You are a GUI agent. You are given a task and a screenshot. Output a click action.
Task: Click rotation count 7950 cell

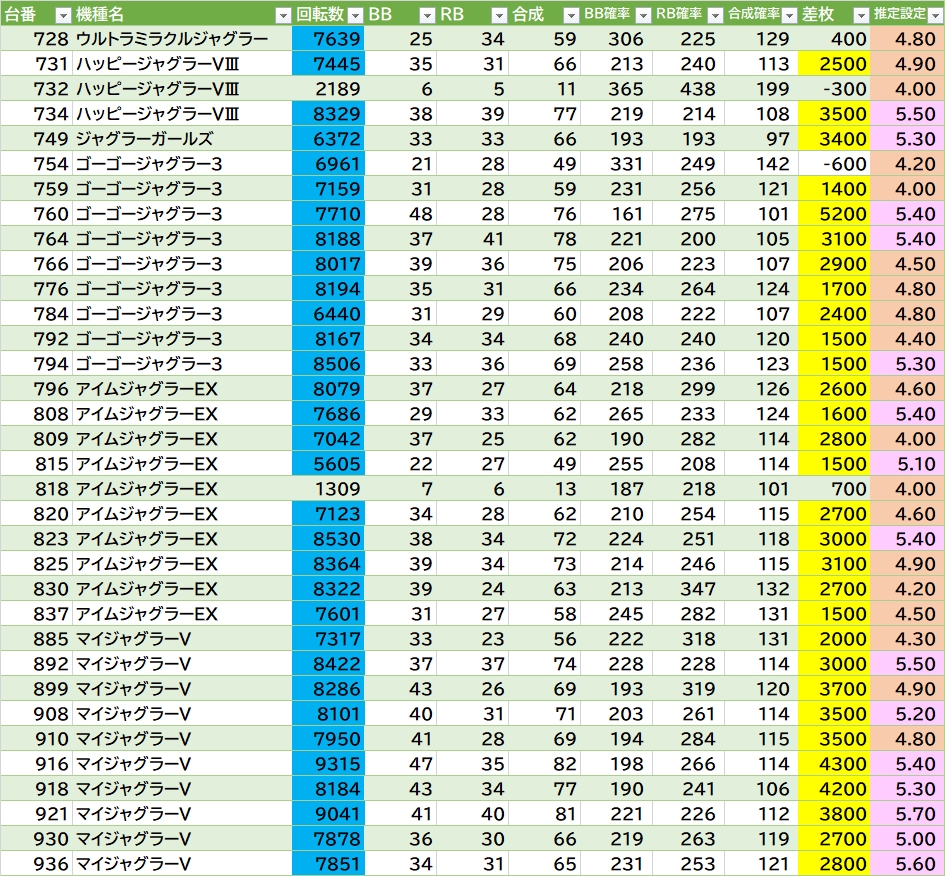click(328, 739)
